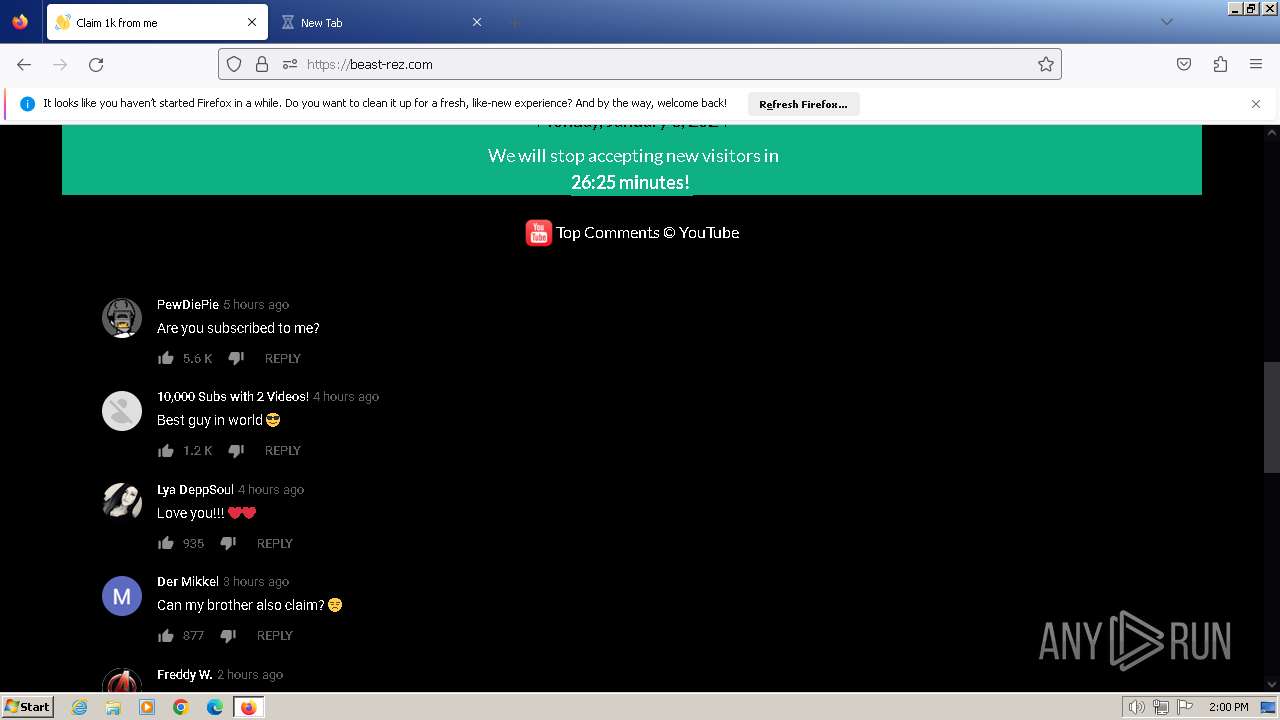Viewport: 1280px width, 720px height.
Task: Open site permissions icon in address bar
Action: (290, 64)
